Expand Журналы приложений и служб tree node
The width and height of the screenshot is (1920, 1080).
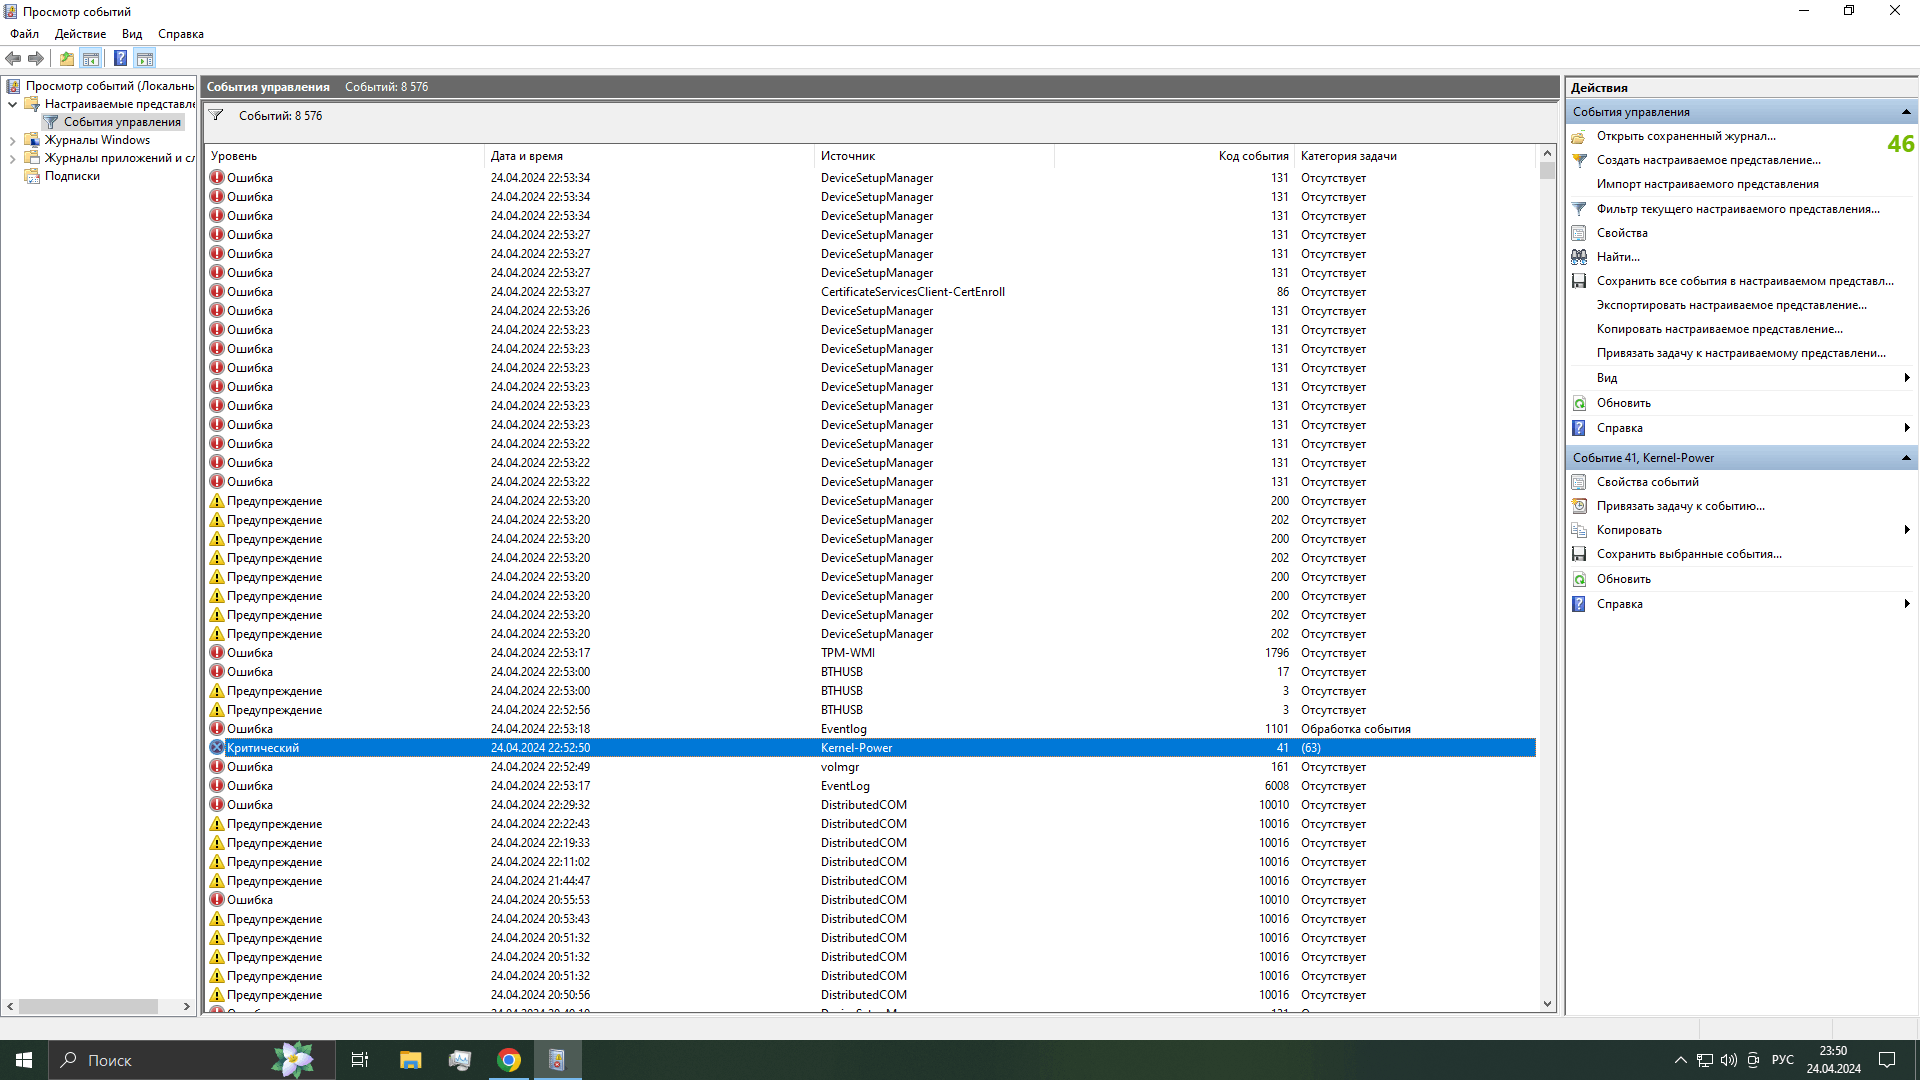pyautogui.click(x=12, y=159)
